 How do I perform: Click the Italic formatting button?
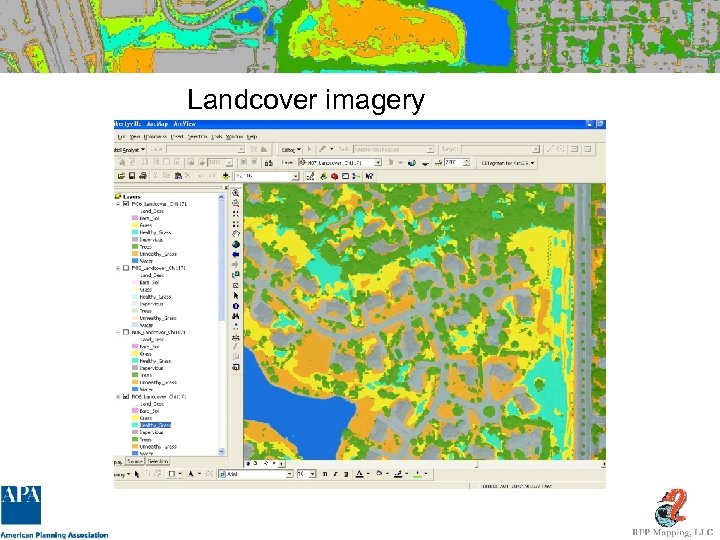click(335, 474)
